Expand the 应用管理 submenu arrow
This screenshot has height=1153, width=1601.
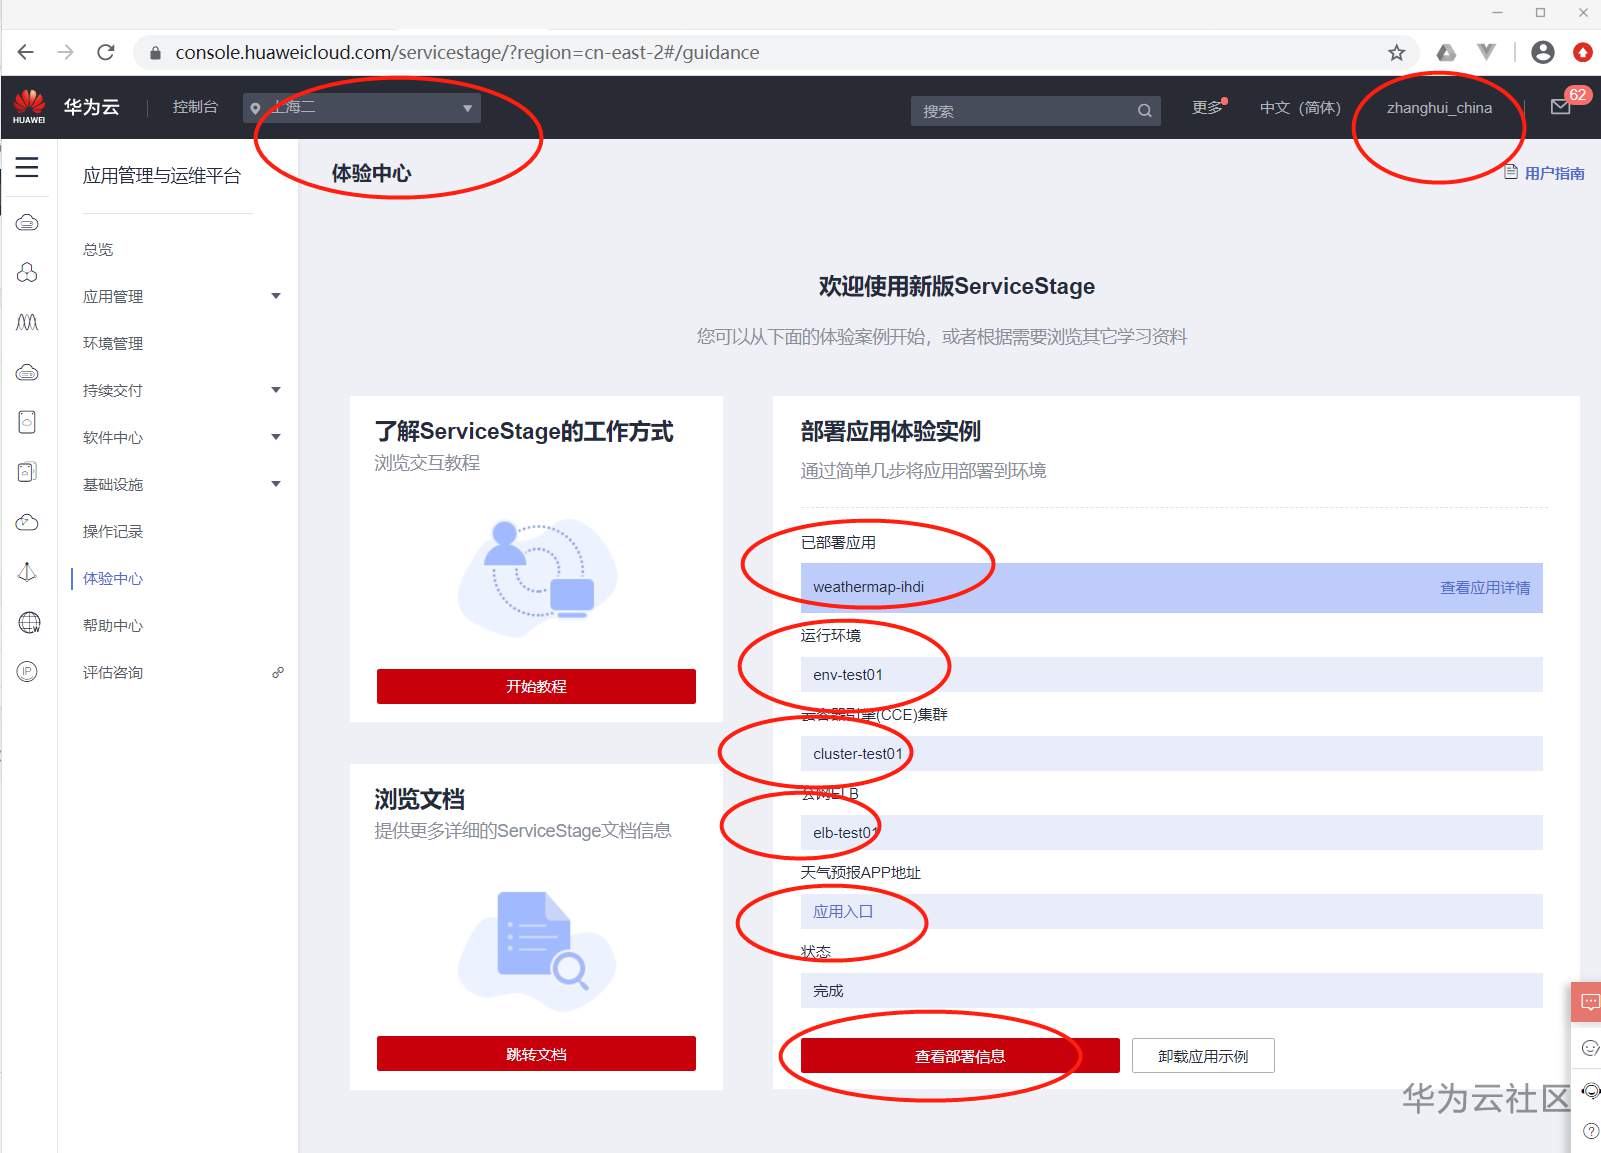276,296
